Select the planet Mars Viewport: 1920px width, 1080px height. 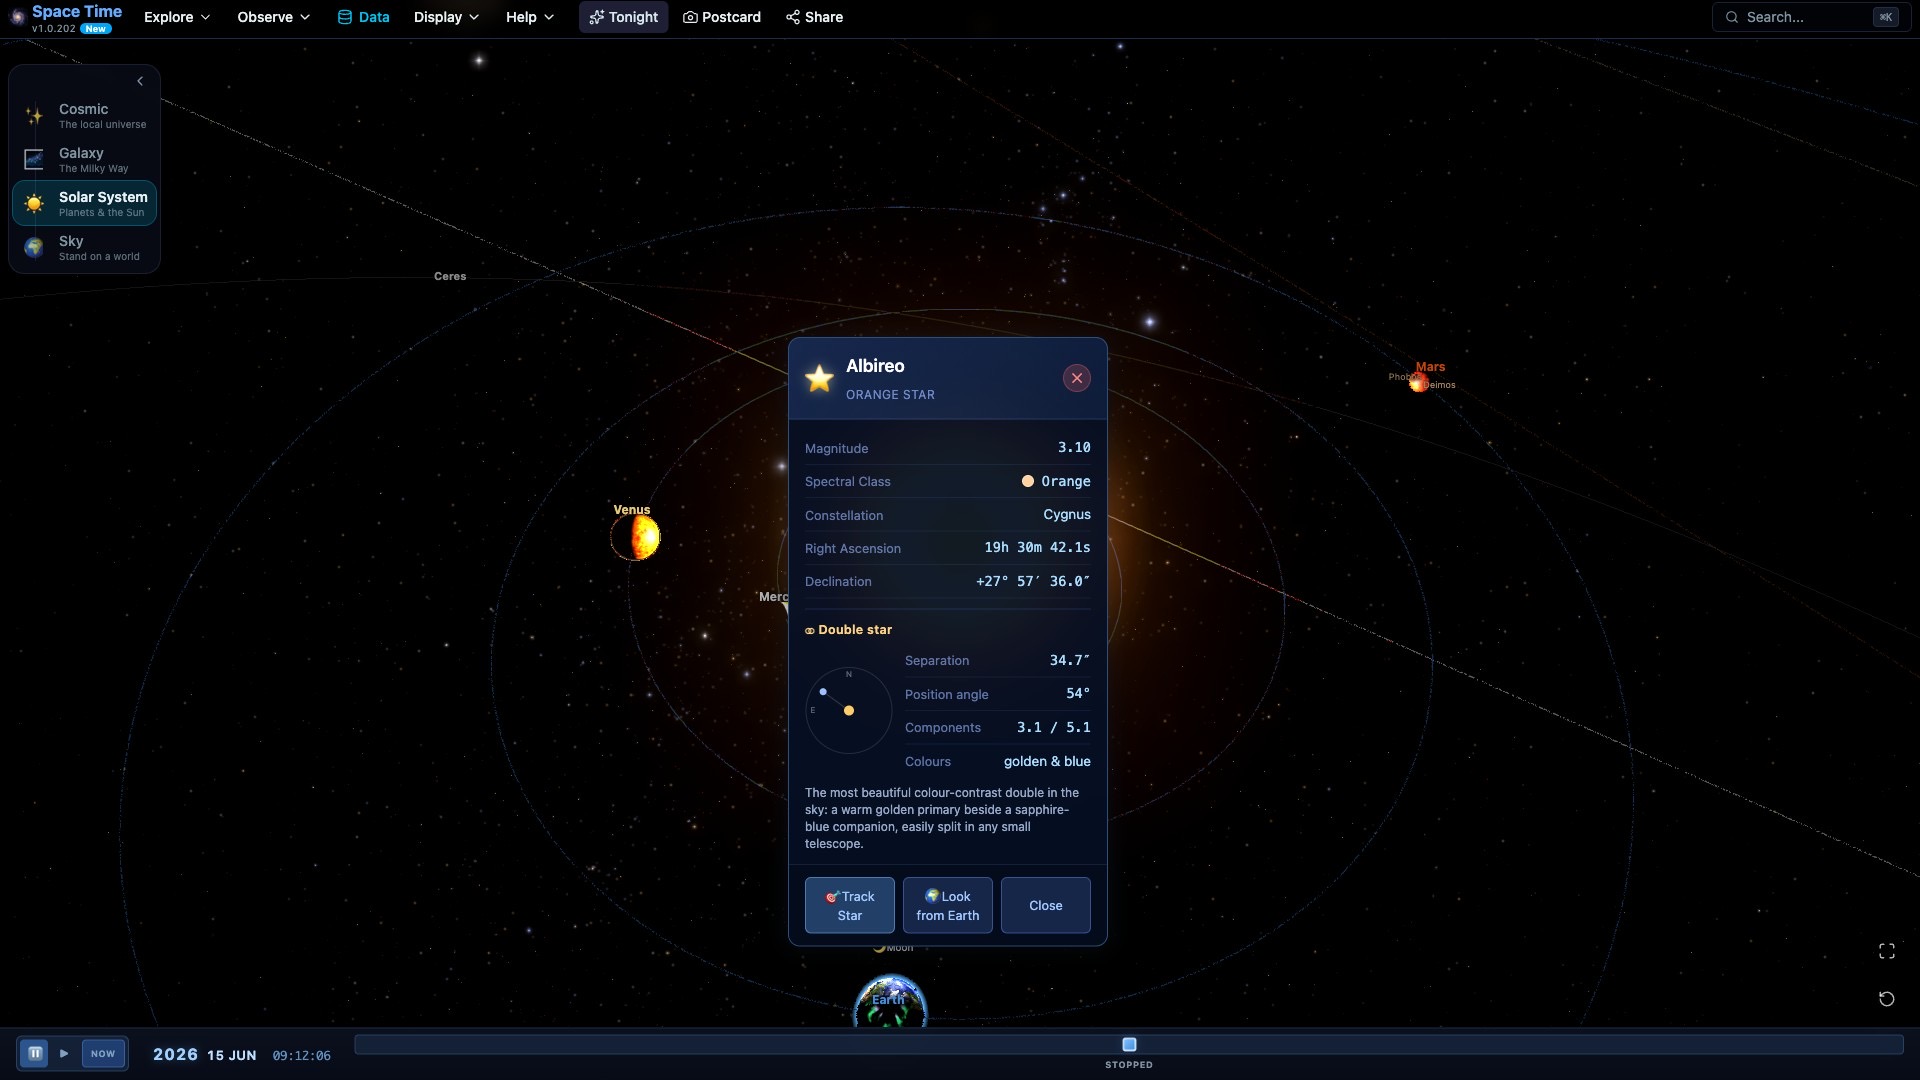coord(1418,383)
